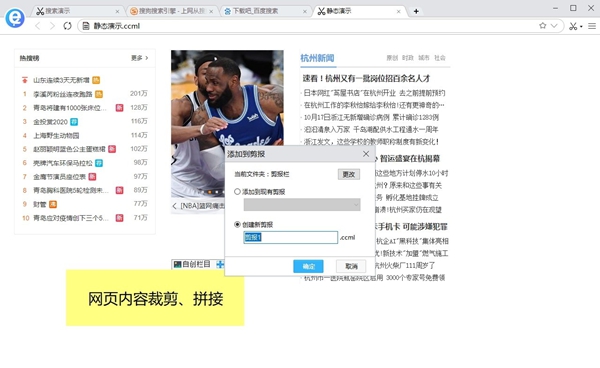Open news about 日本网红茑屋书店 in Hangzhou
The image size is (600, 368).
[x=374, y=93]
